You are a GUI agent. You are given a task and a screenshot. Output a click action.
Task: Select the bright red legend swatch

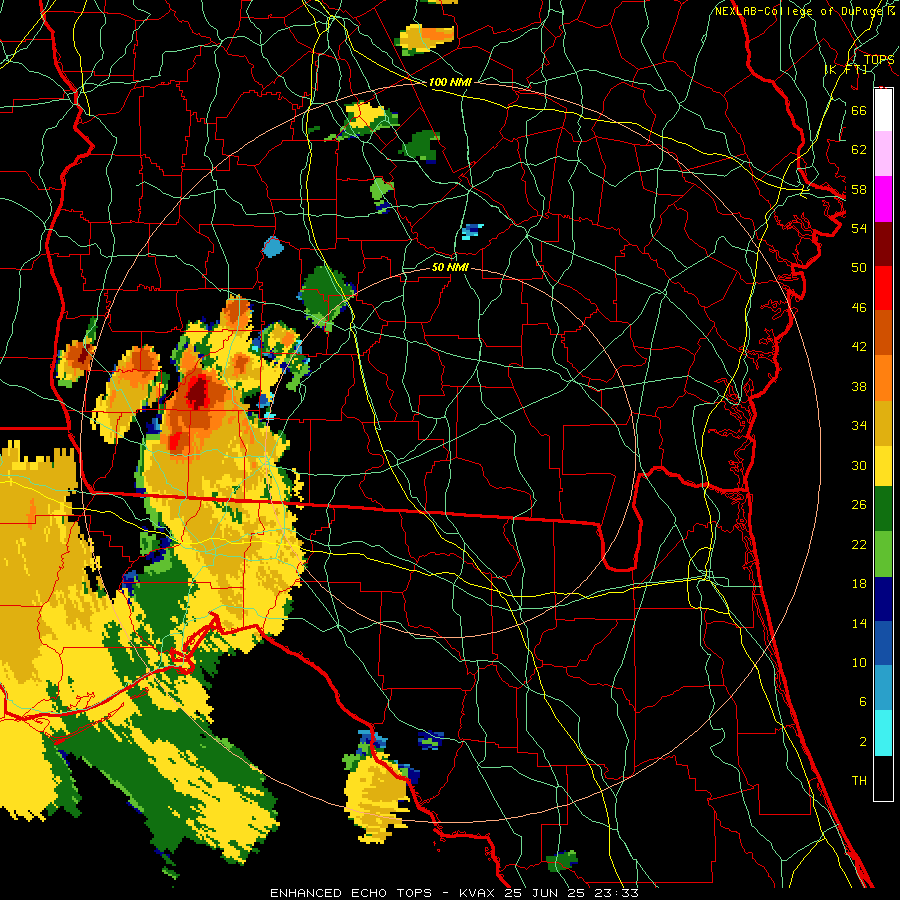coord(883,288)
